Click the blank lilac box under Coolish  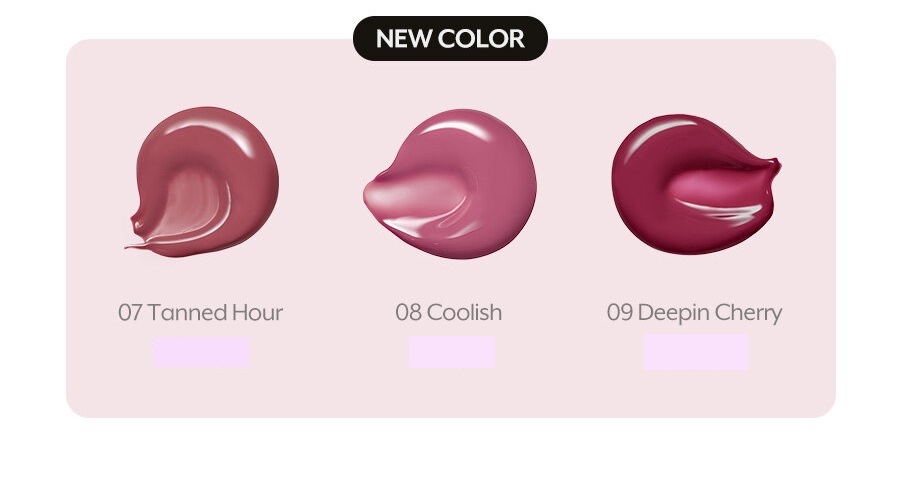(452, 352)
